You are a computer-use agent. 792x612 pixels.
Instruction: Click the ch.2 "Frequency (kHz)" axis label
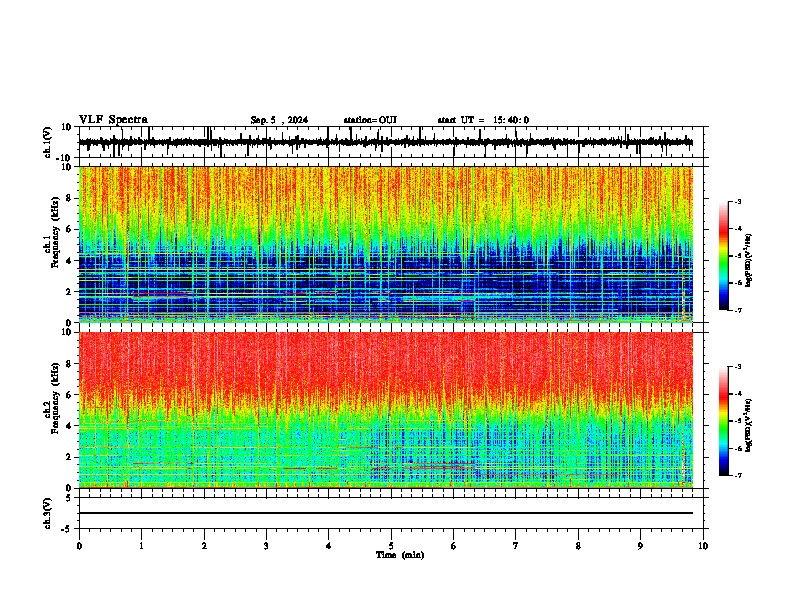55,398
